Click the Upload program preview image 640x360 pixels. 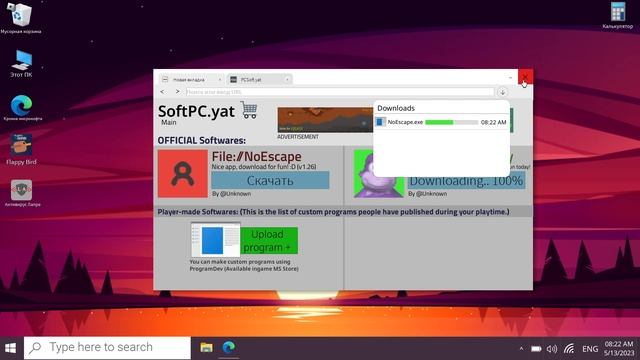pyautogui.click(x=216, y=240)
